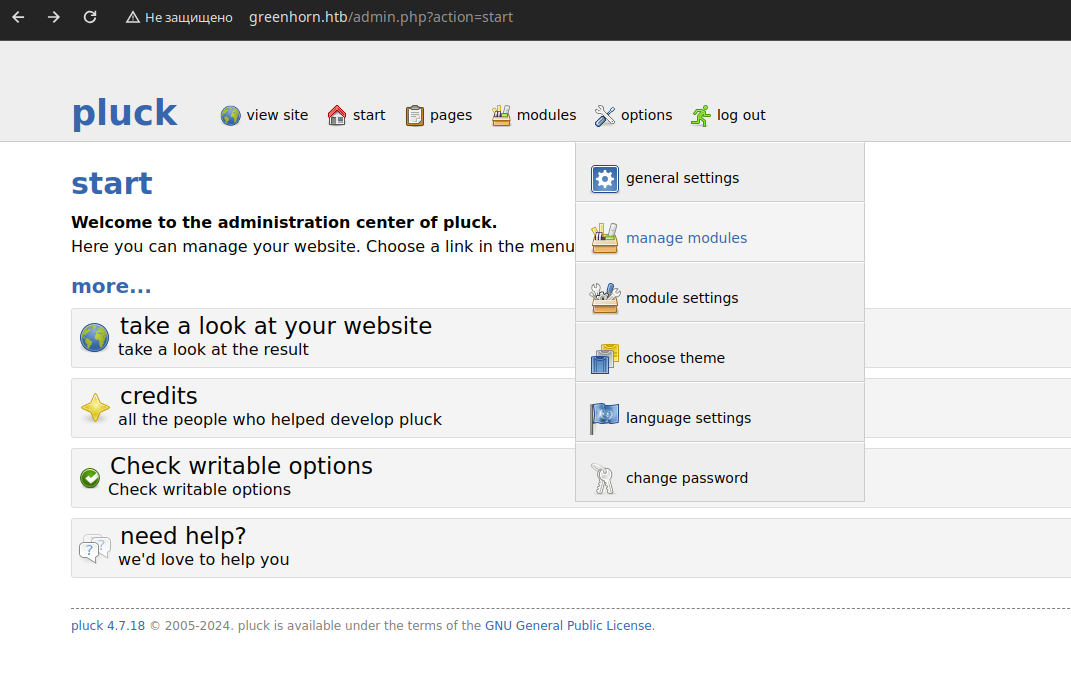
Task: Open the GNU General Public License link
Action: (x=568, y=626)
